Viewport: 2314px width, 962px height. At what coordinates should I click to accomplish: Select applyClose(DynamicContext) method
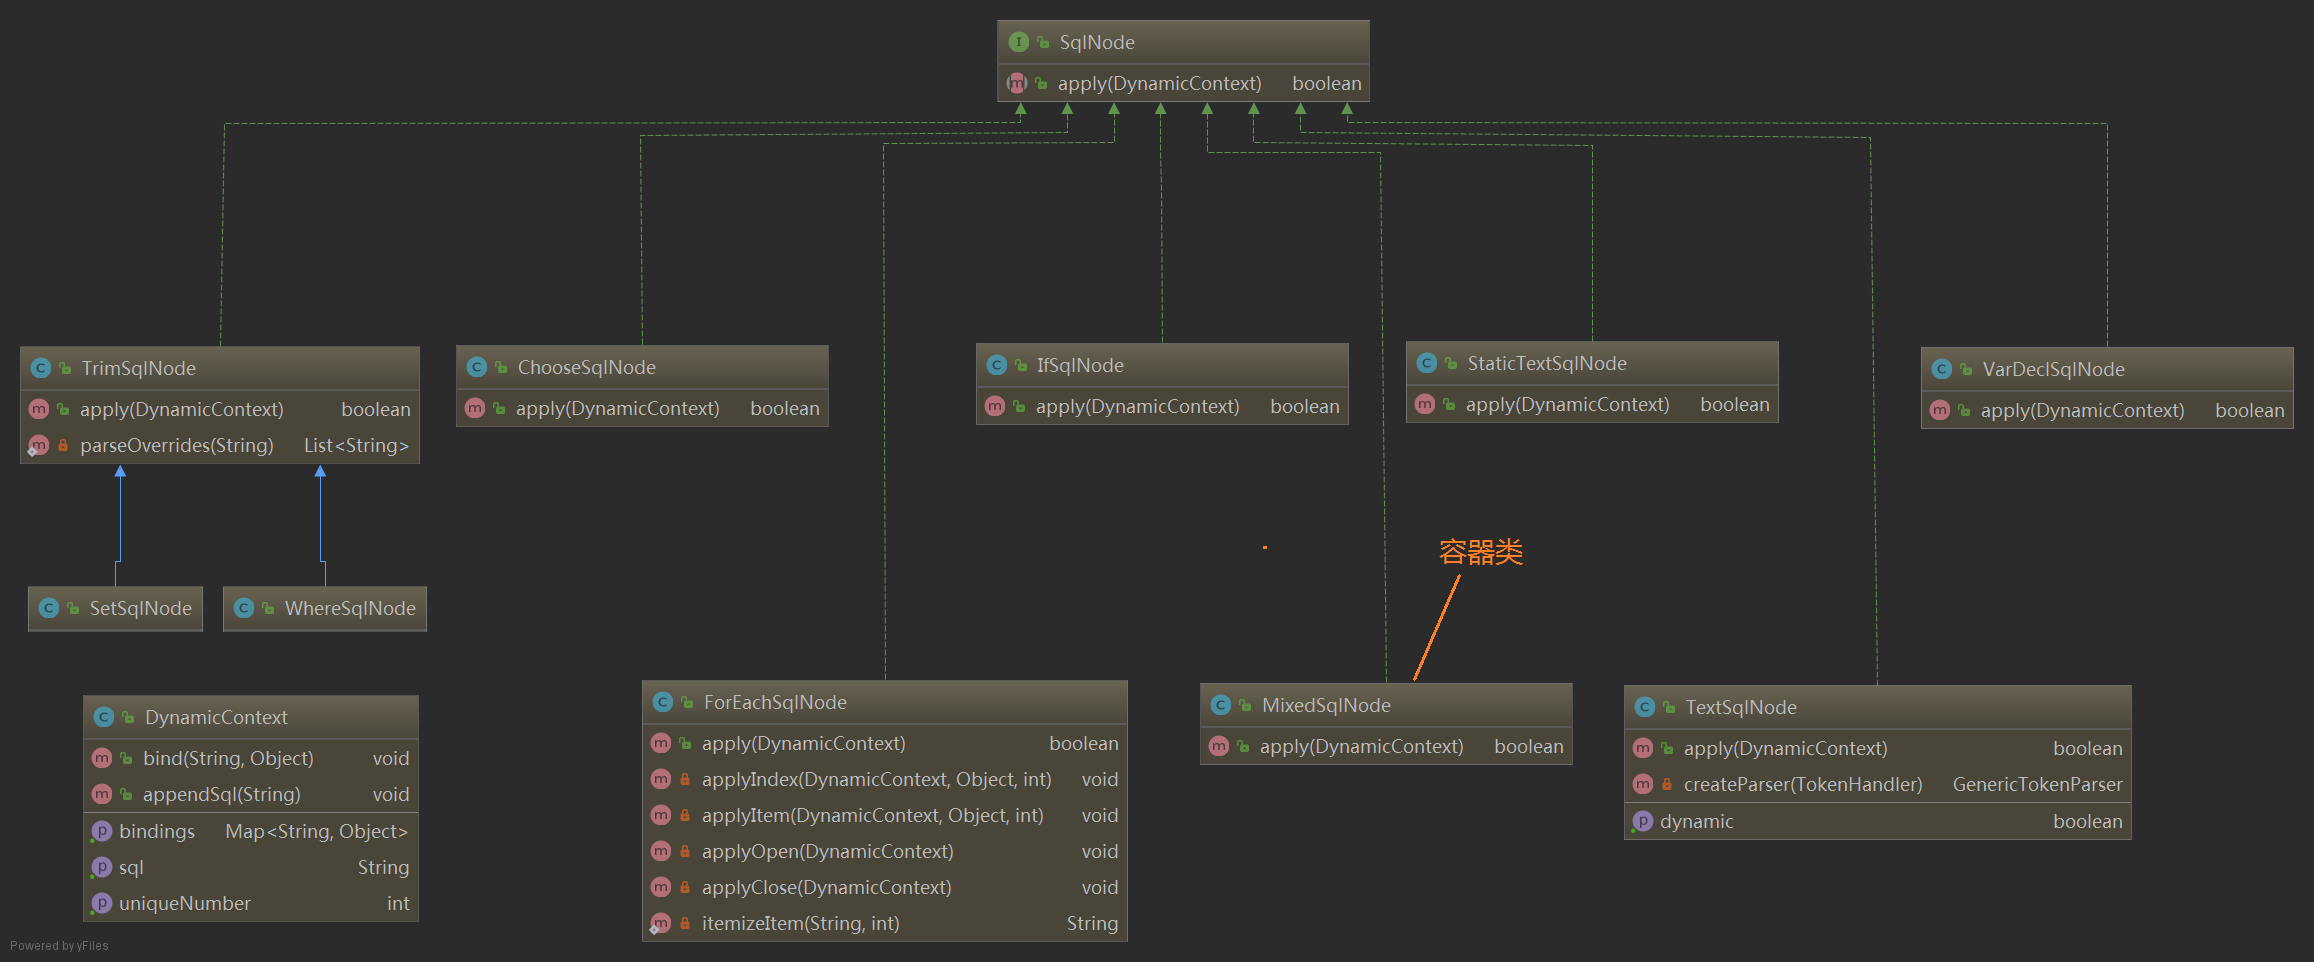coord(827,887)
